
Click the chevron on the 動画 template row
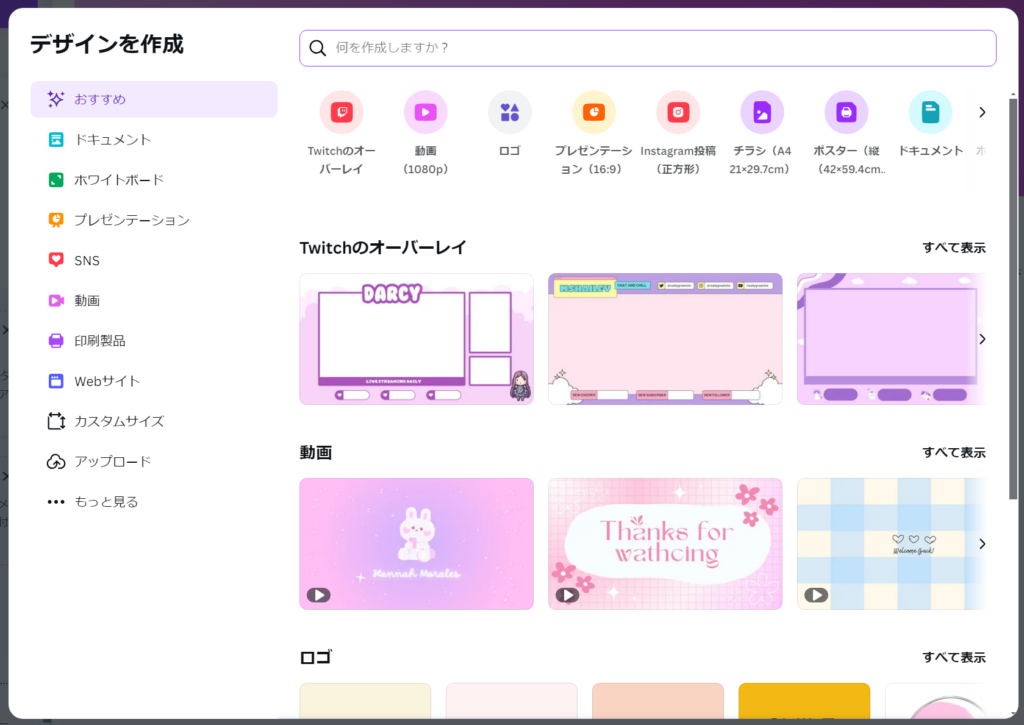click(981, 543)
